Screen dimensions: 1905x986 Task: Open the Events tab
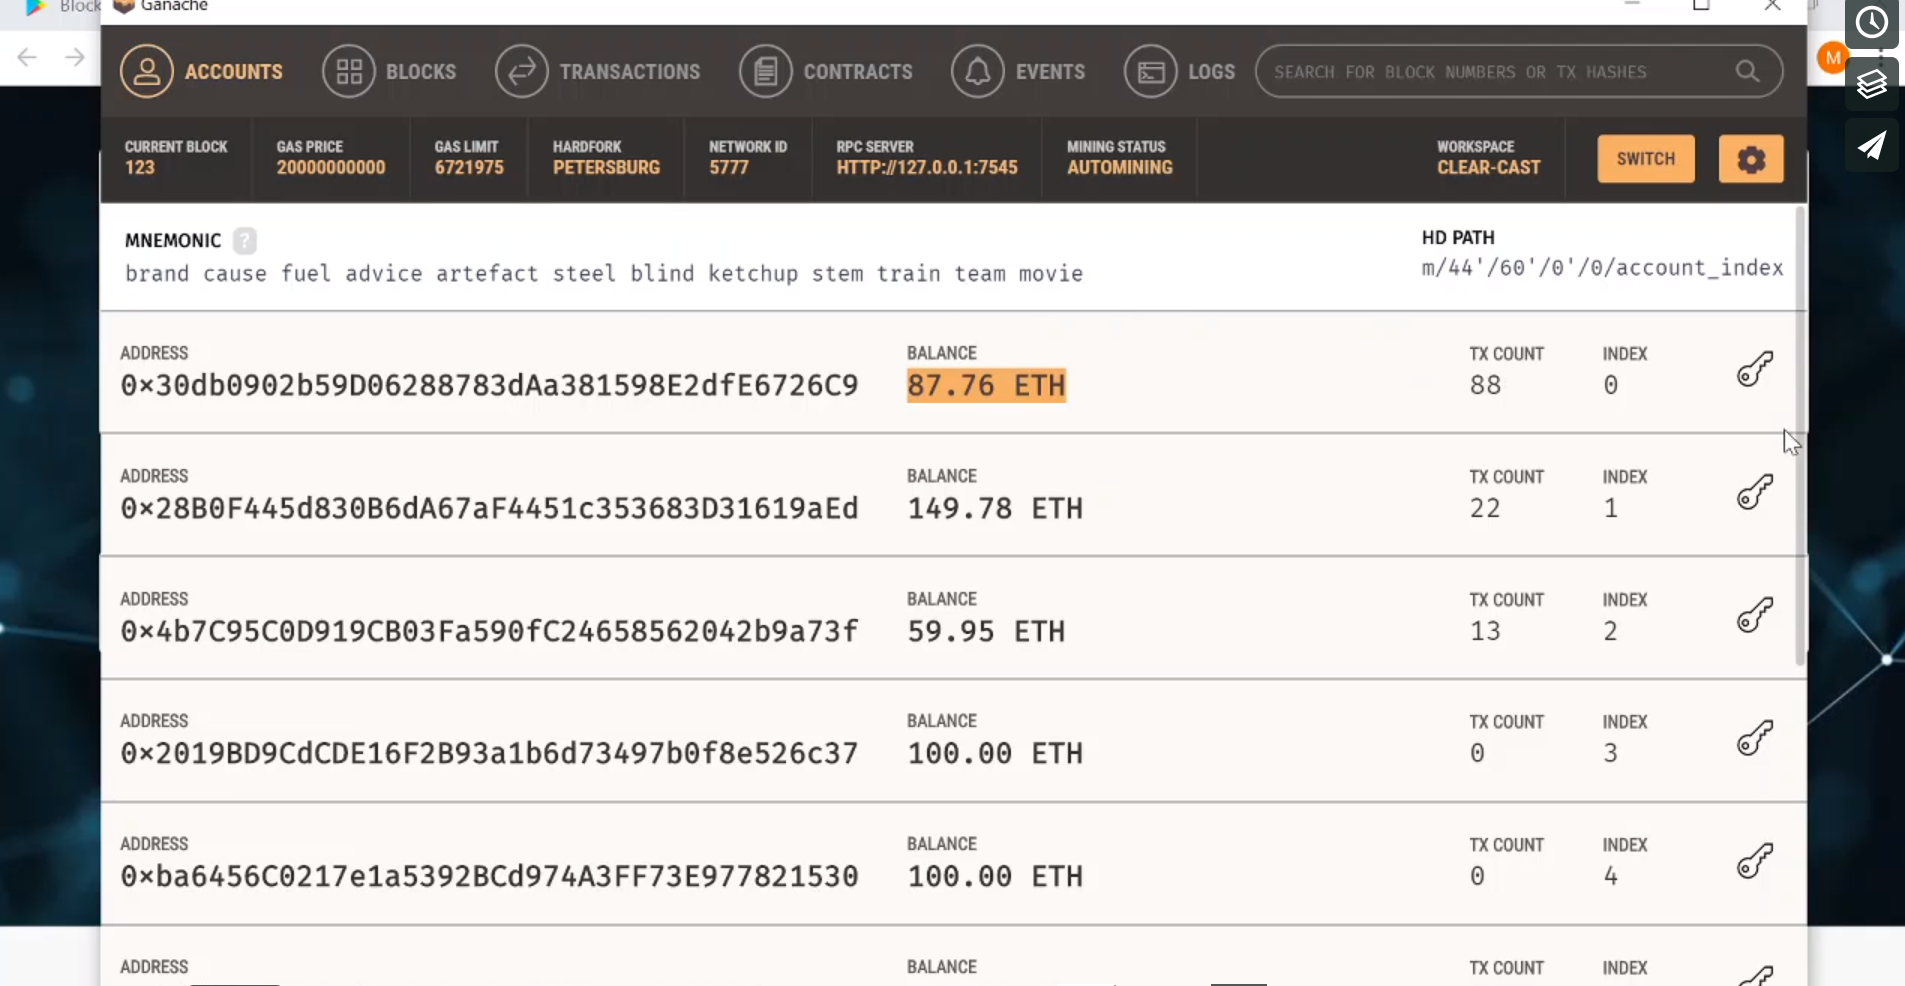[1018, 72]
